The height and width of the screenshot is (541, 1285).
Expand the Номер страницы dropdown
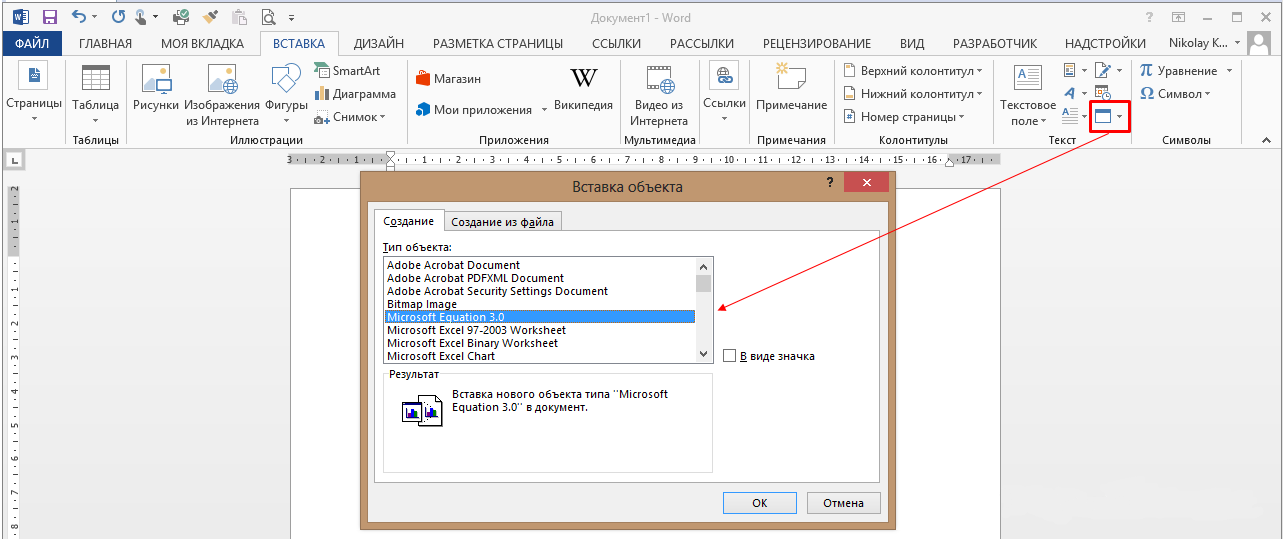(x=962, y=117)
